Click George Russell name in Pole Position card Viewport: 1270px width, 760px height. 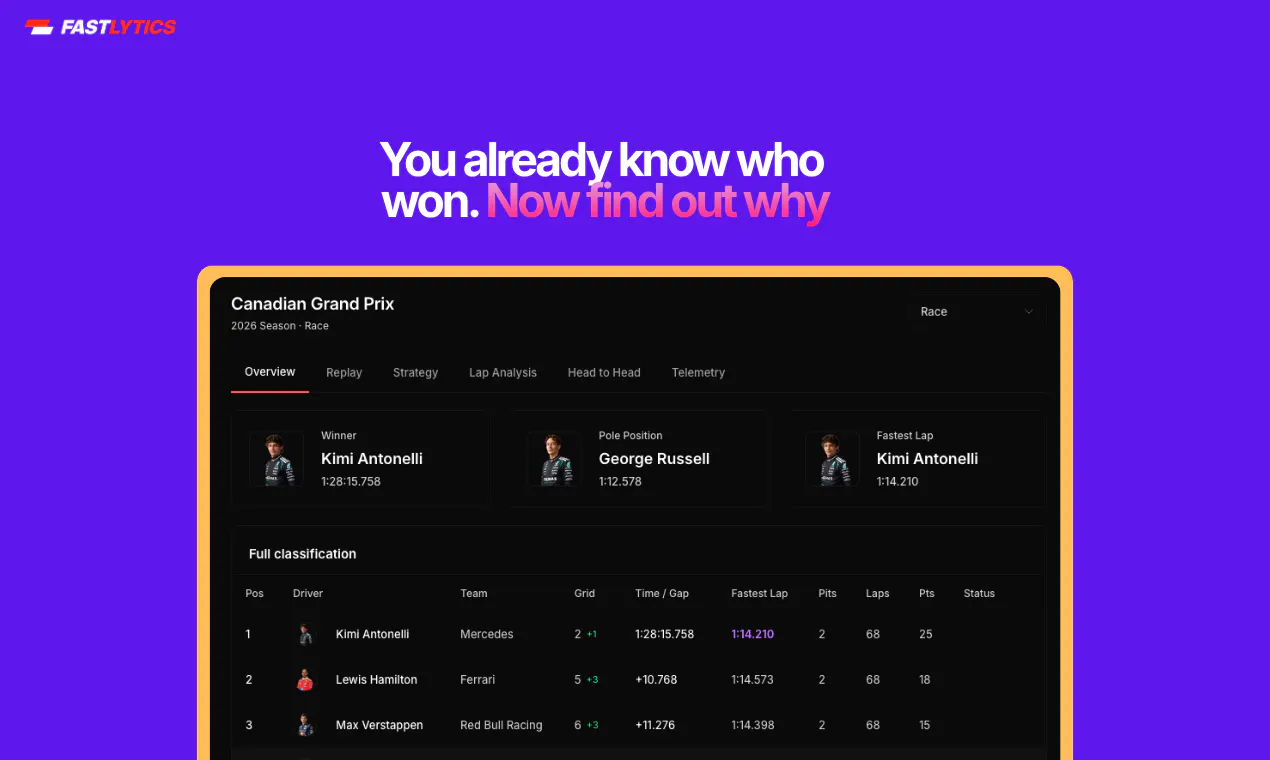pyautogui.click(x=654, y=459)
